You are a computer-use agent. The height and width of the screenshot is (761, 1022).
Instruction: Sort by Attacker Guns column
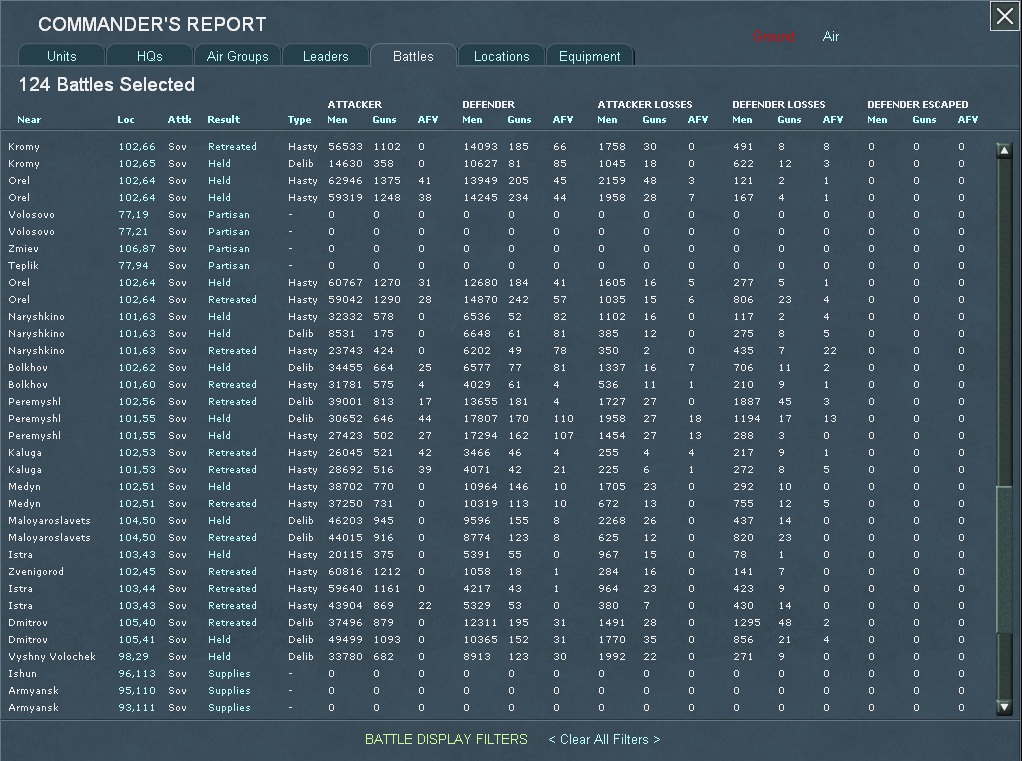(384, 119)
